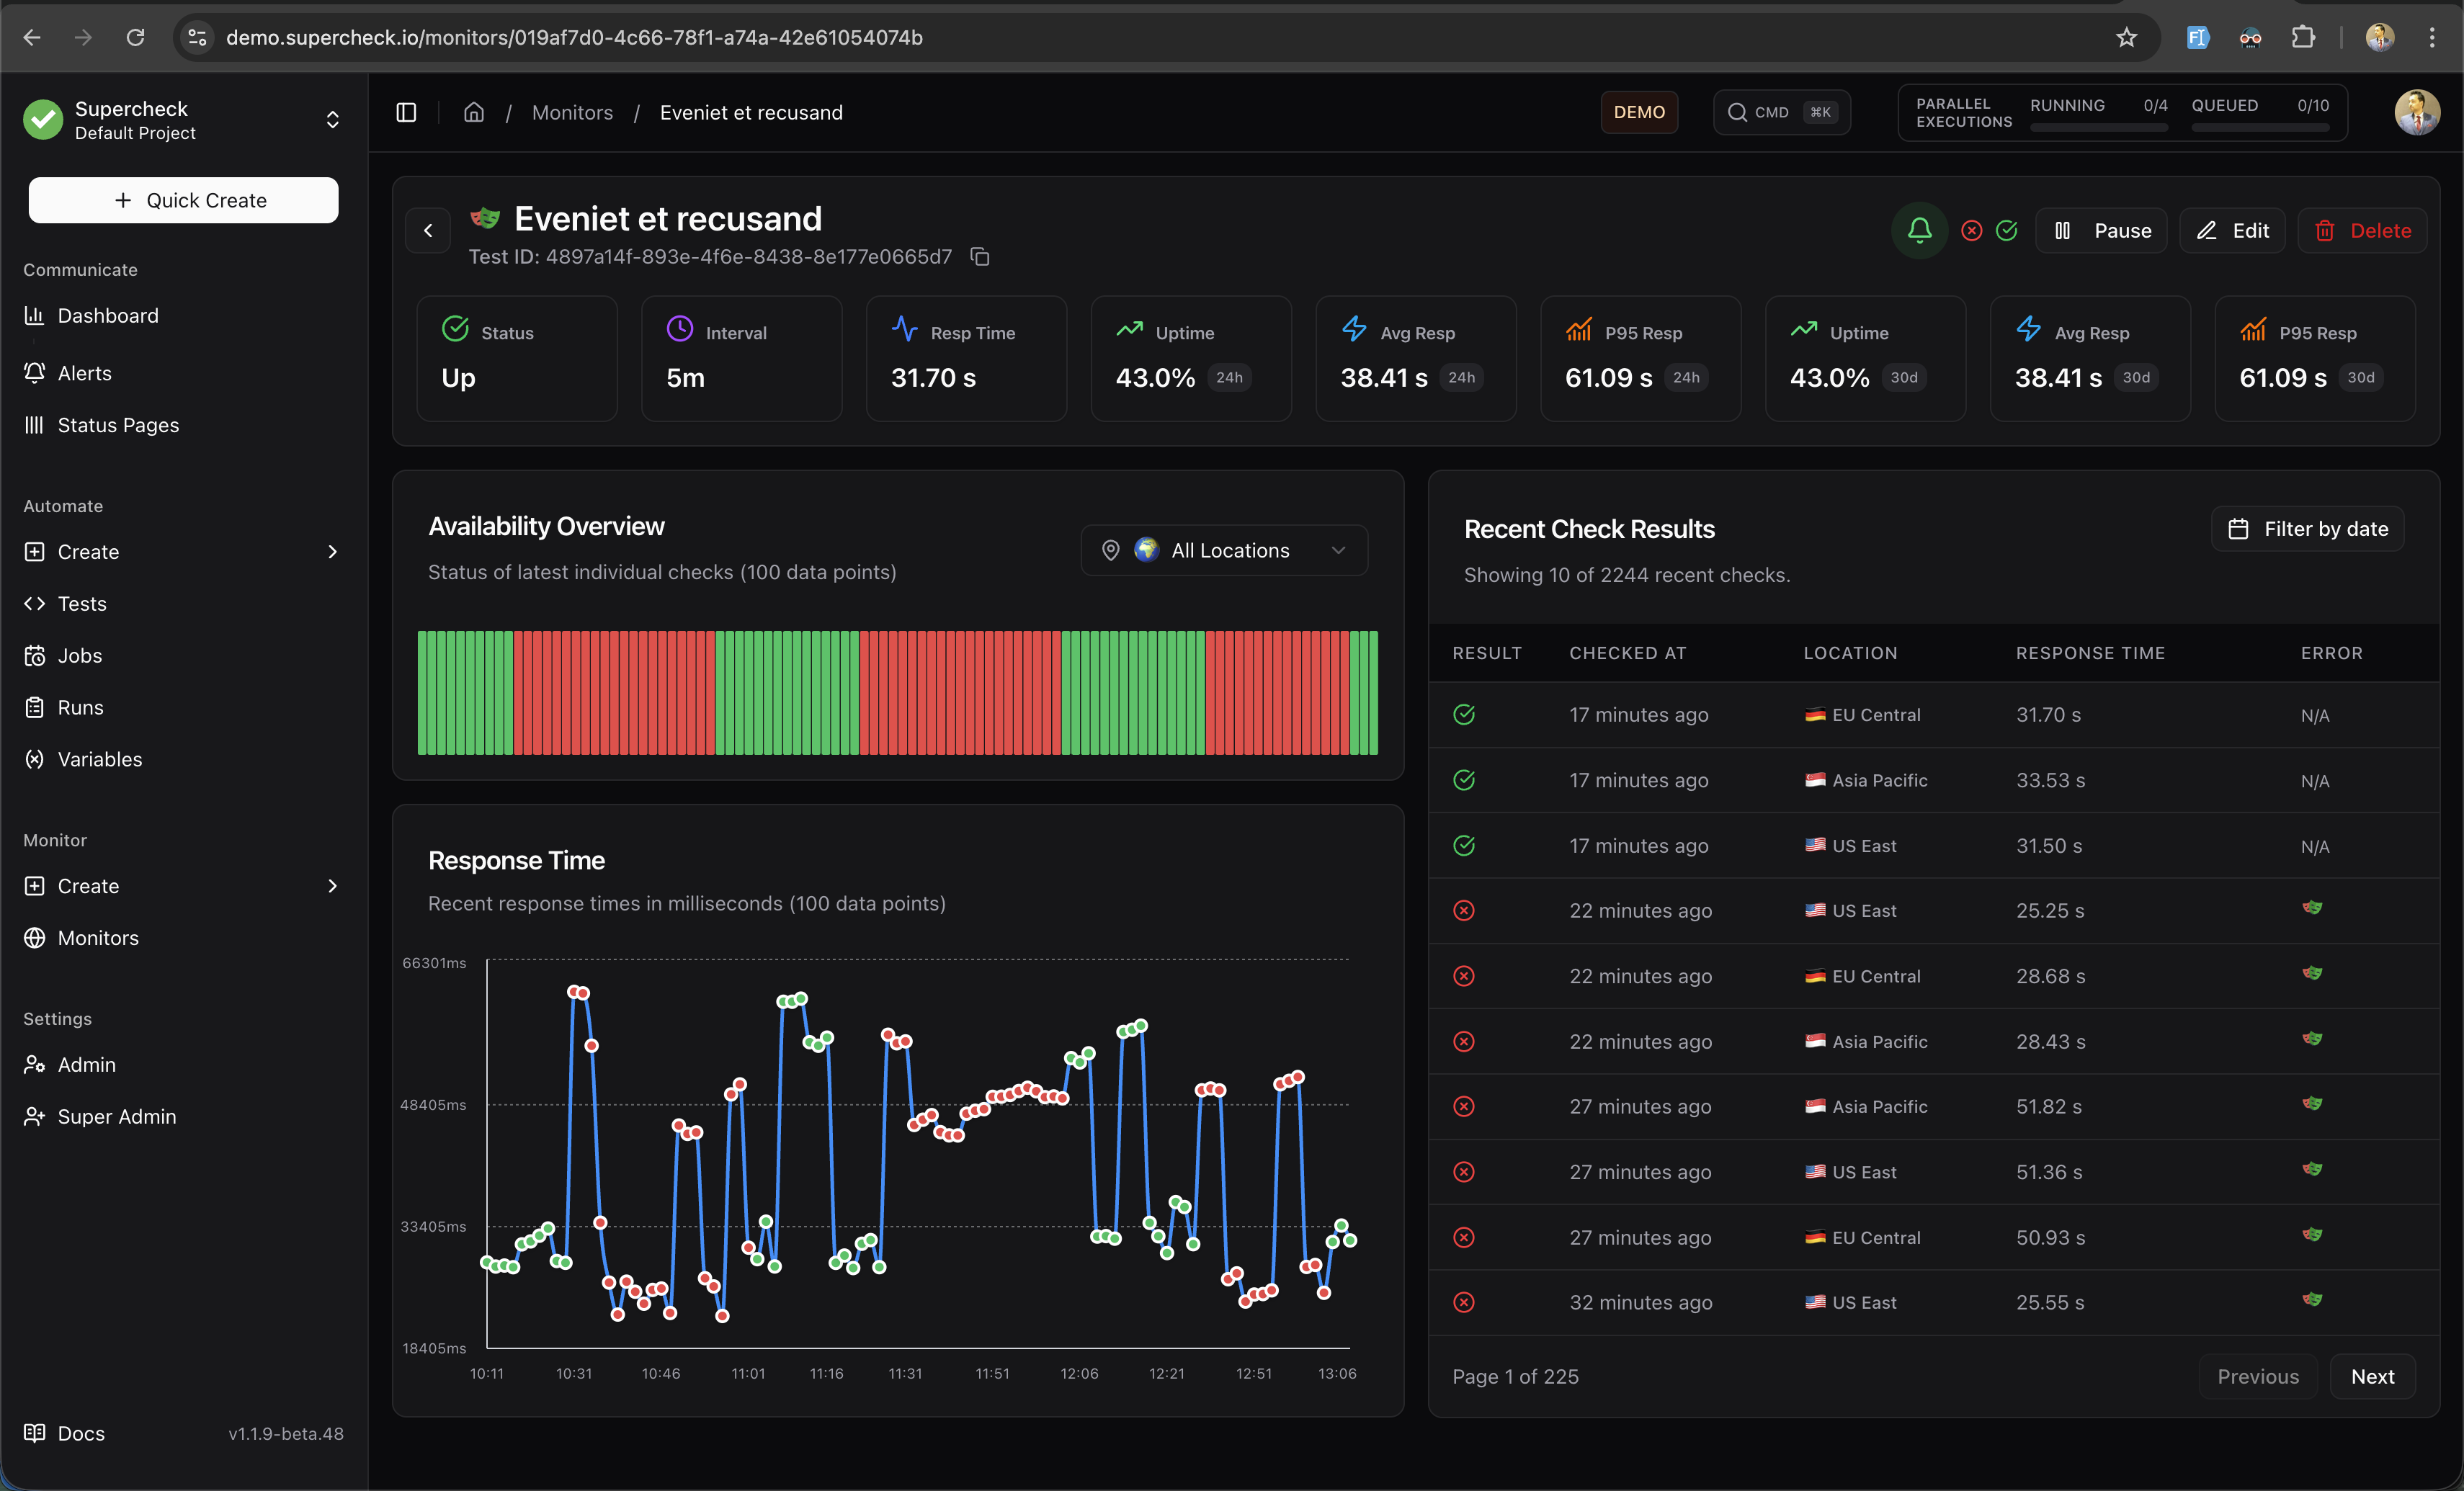Mark monitor as passing with green check toggle

pyautogui.click(x=2008, y=230)
